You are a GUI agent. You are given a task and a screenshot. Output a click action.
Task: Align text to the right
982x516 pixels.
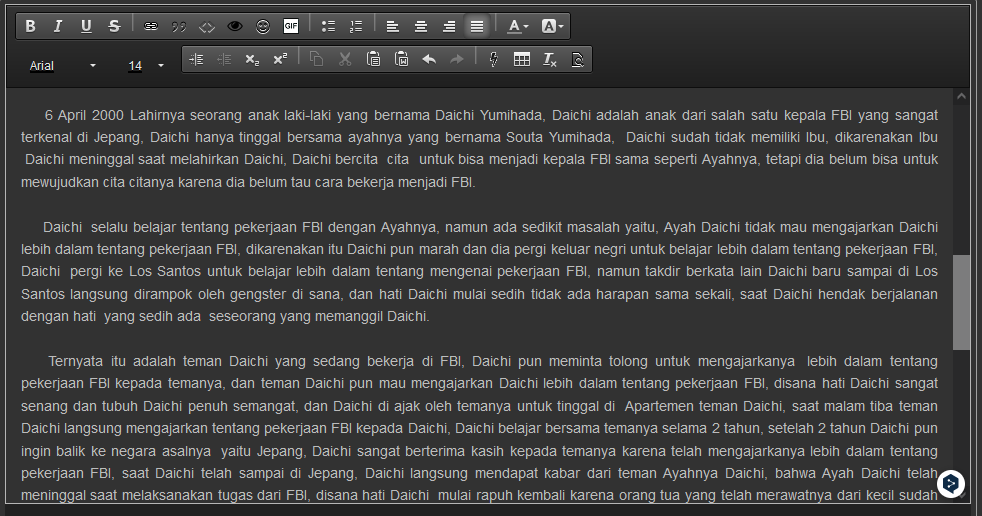[x=449, y=26]
